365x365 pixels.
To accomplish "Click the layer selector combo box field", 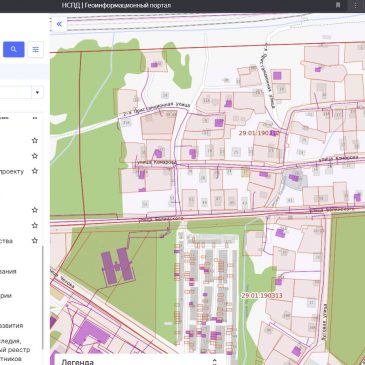I will coord(21,92).
